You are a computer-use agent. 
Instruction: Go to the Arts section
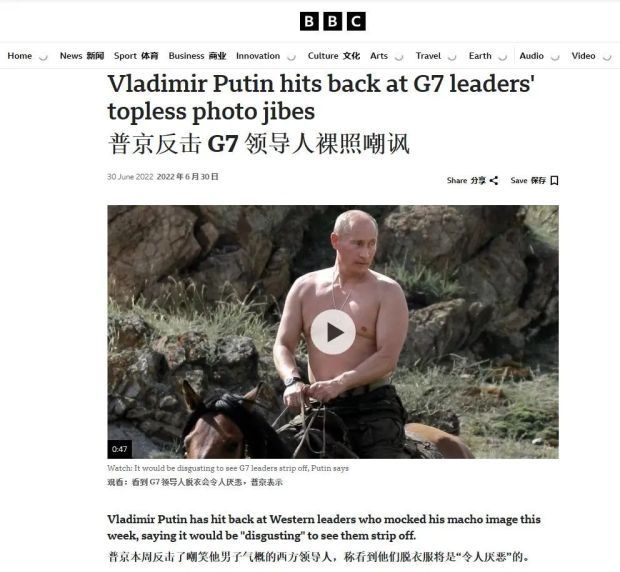[379, 56]
